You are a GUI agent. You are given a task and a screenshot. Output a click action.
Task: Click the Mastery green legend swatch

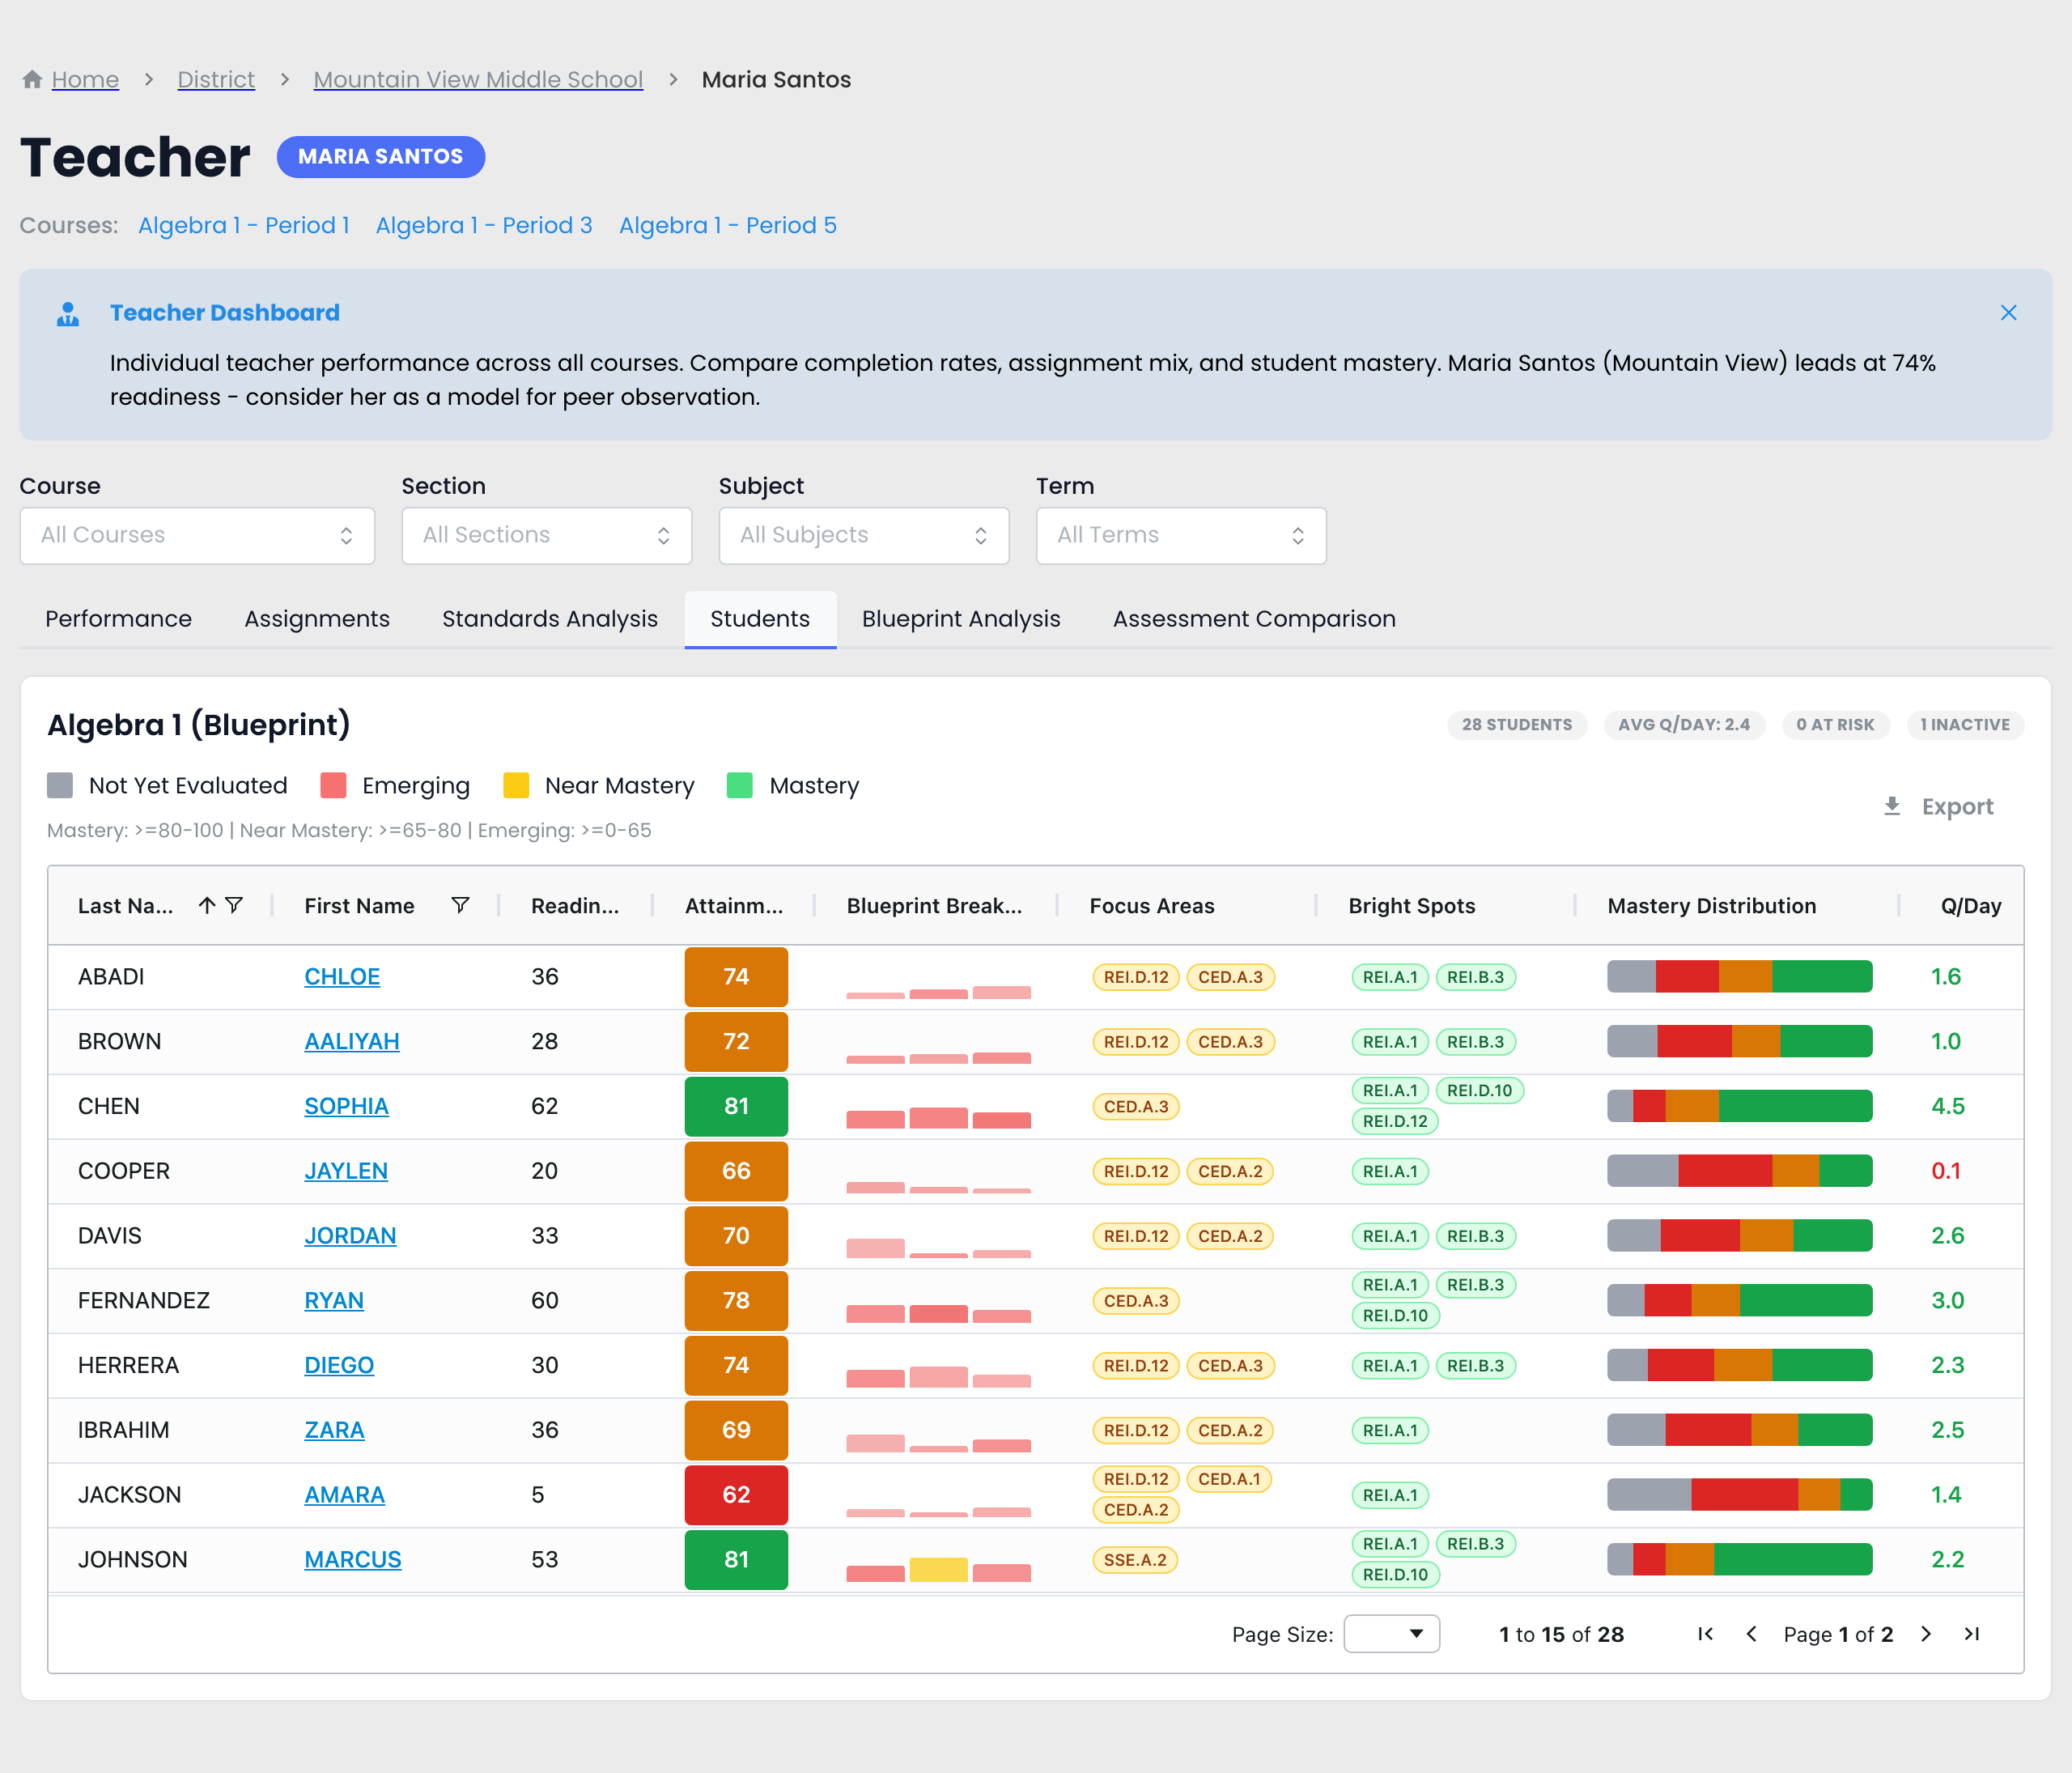740,785
